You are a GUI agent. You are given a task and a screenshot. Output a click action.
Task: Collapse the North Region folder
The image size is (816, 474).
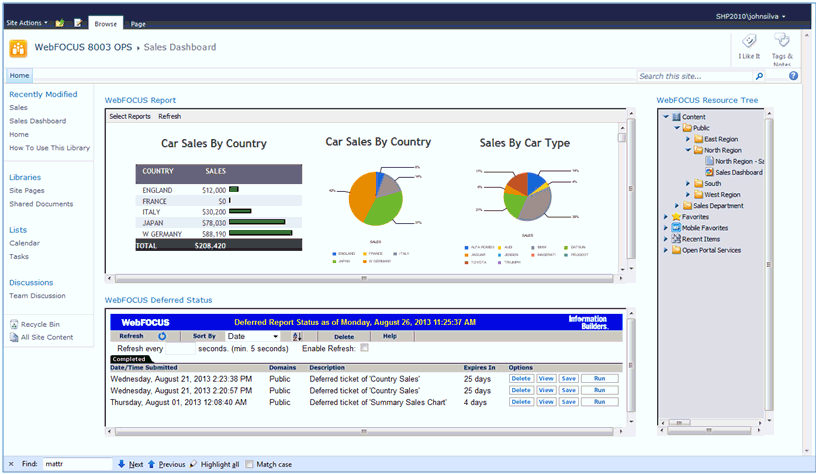pos(688,150)
